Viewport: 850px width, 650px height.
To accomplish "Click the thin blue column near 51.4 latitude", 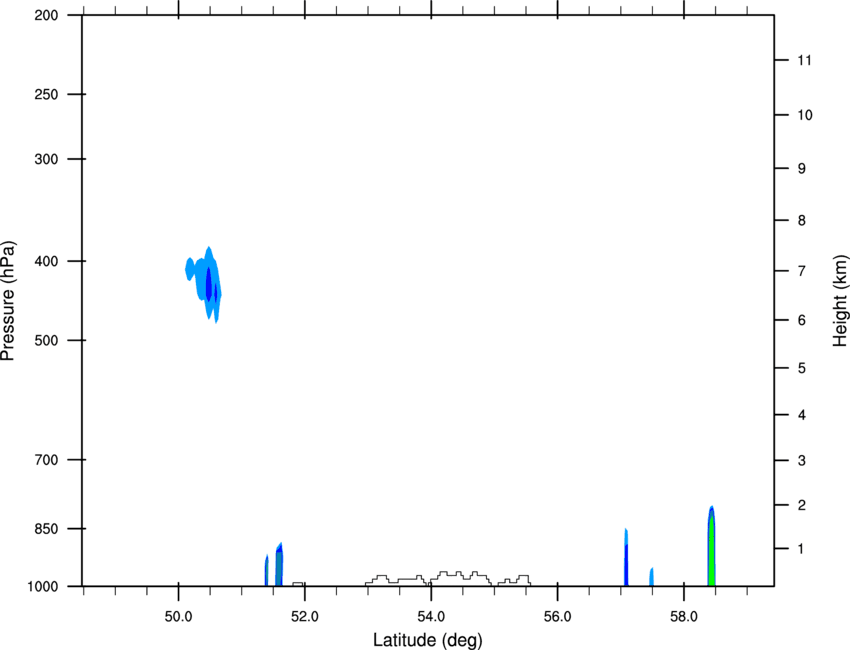I will point(266,570).
